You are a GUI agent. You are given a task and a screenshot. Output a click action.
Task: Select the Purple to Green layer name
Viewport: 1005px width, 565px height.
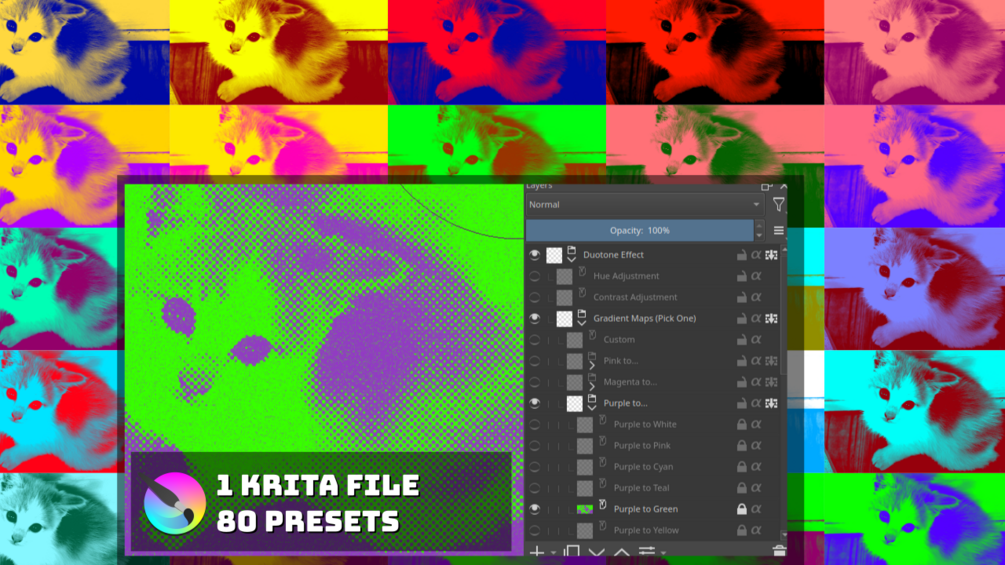[645, 509]
